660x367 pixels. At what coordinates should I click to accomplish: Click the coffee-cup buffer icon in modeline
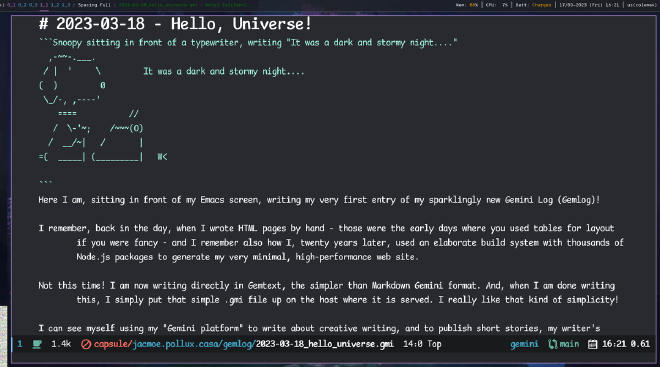point(37,344)
